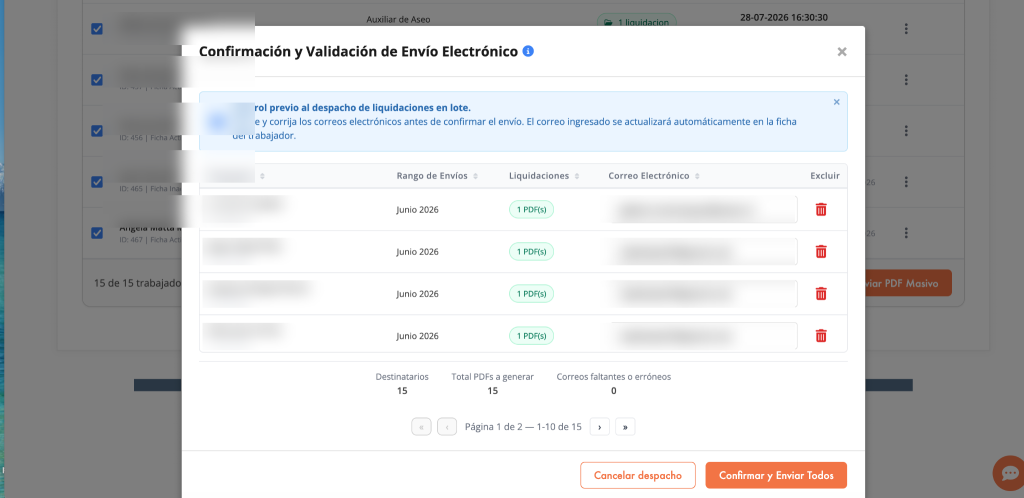Toggle checkbox for worker ID 467
1024x498 pixels.
pos(97,232)
